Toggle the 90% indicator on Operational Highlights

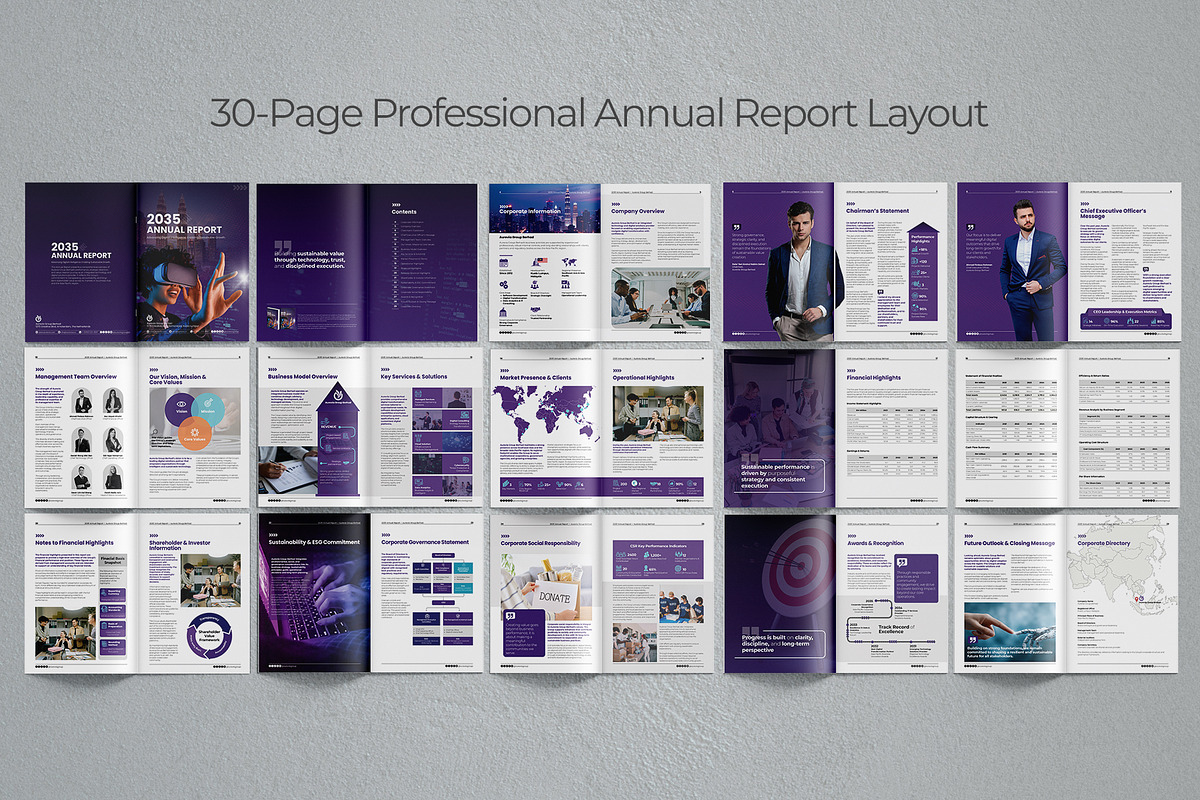(674, 484)
